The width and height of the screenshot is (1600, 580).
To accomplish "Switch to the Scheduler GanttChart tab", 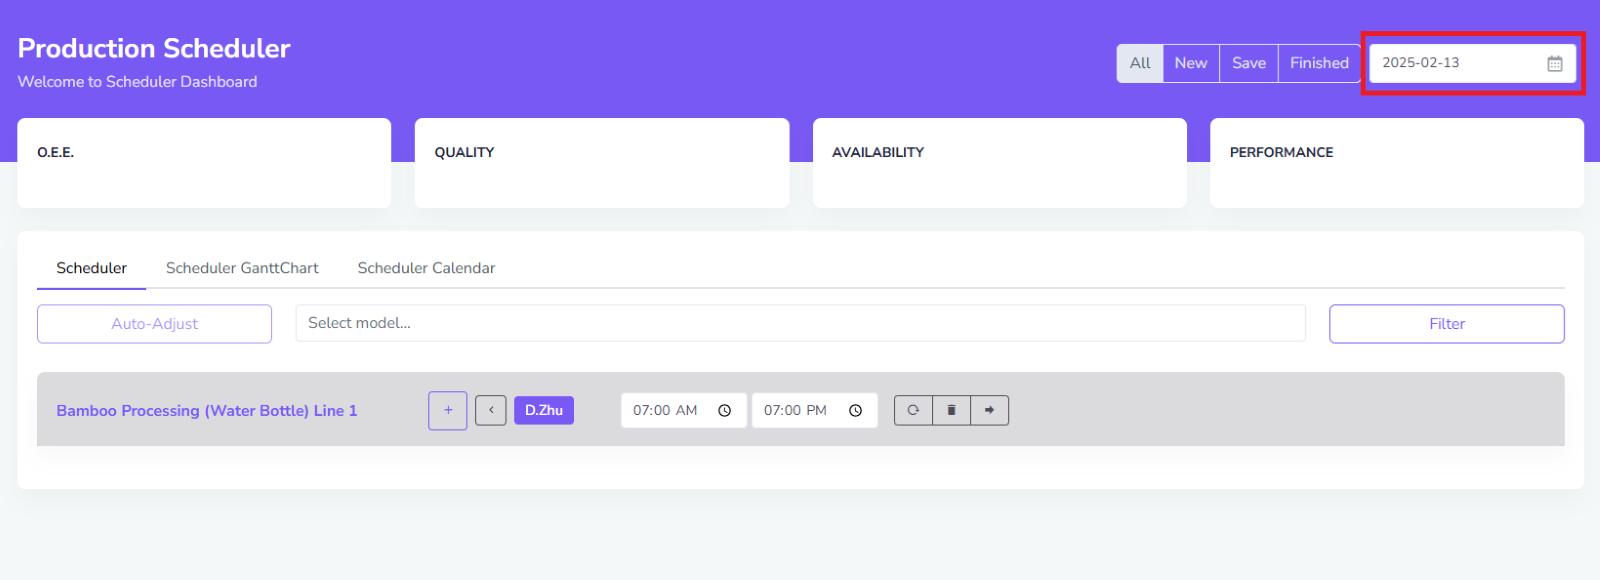I will coord(242,268).
